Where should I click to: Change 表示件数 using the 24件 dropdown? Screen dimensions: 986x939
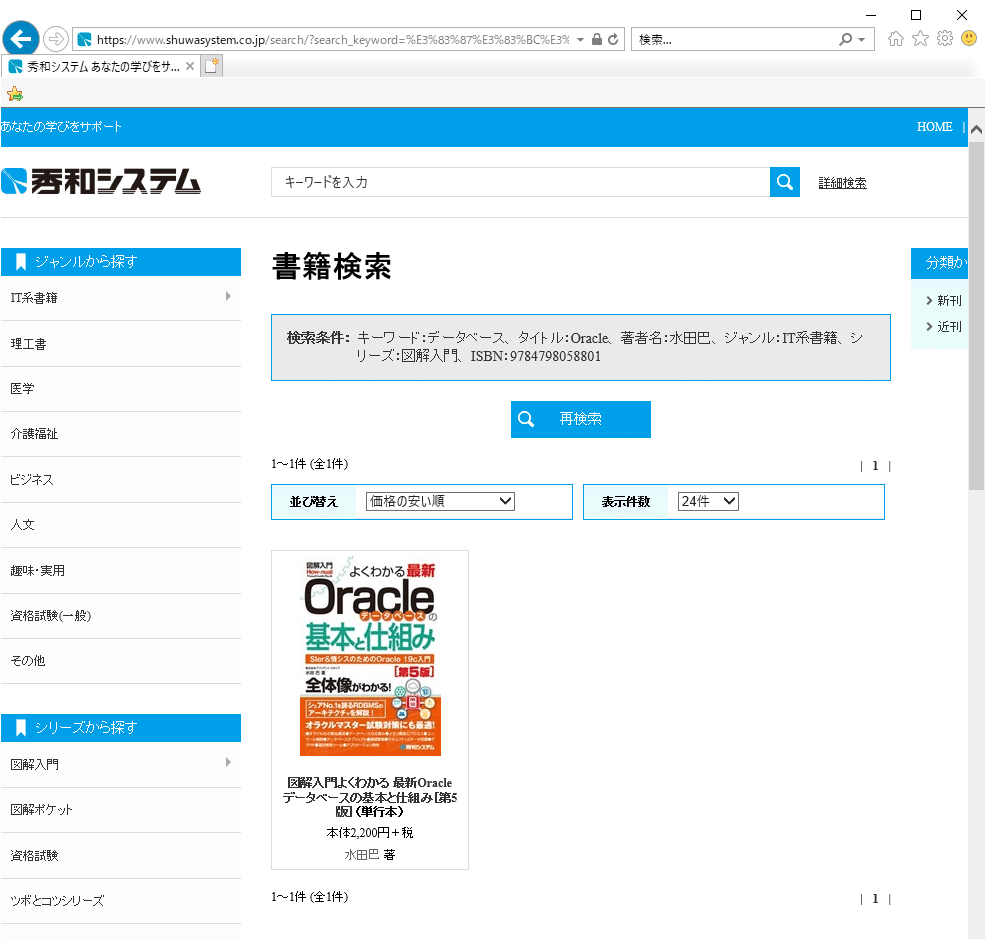707,501
